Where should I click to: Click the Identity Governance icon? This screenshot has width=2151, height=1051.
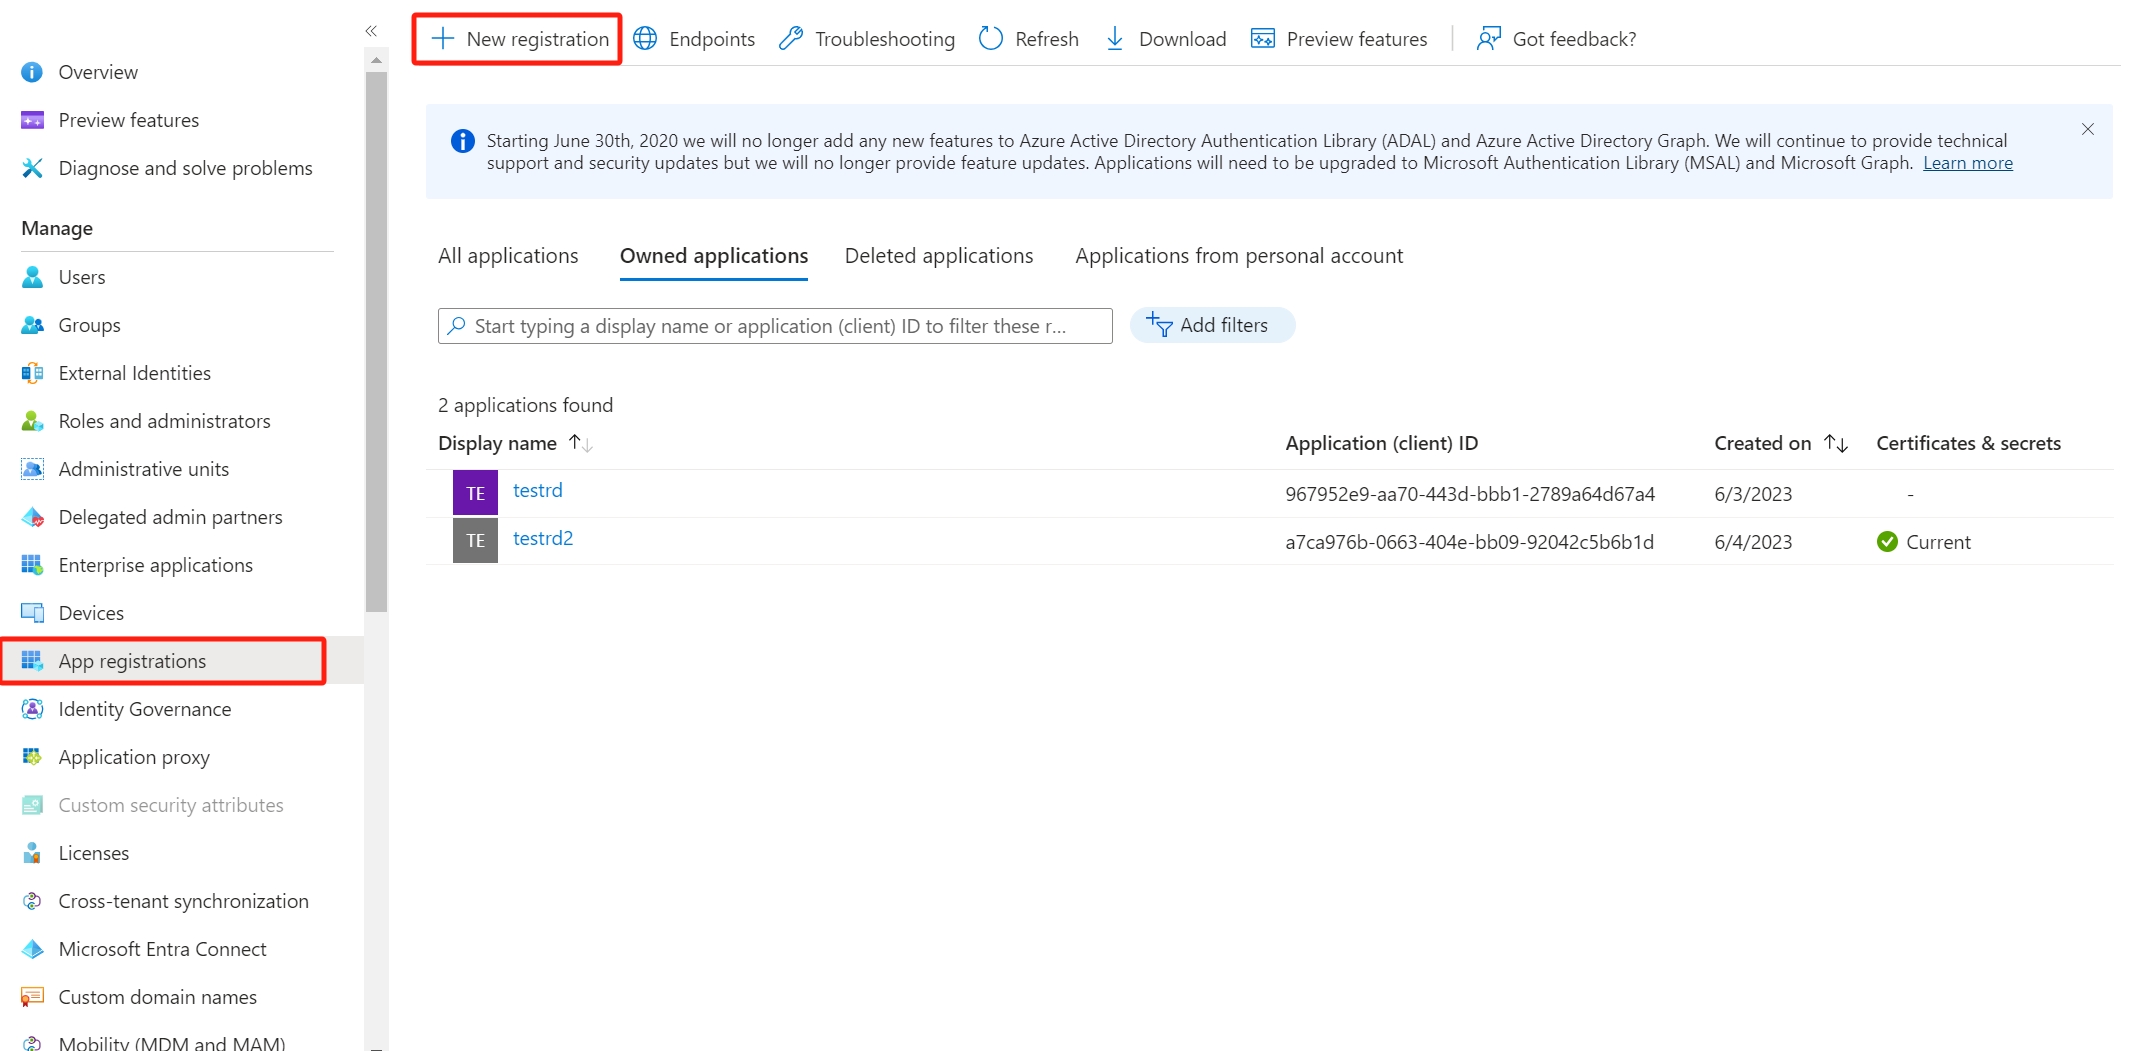(x=32, y=709)
